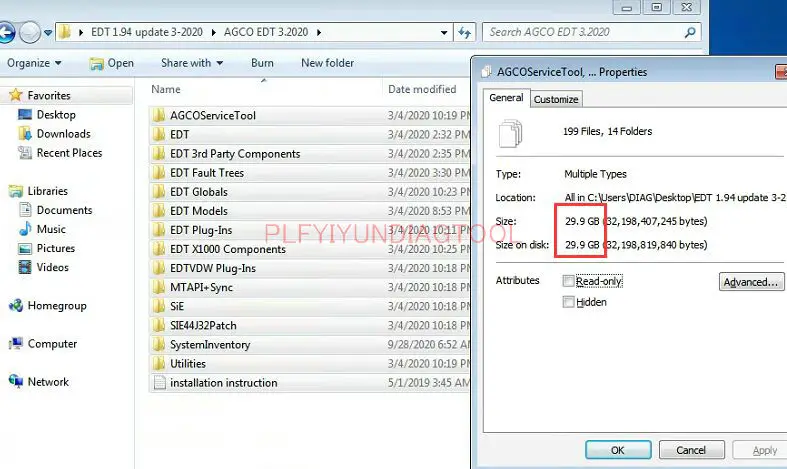Viewport: 787px width, 469px height.
Task: Click the multiple files icon in Properties
Action: click(510, 133)
